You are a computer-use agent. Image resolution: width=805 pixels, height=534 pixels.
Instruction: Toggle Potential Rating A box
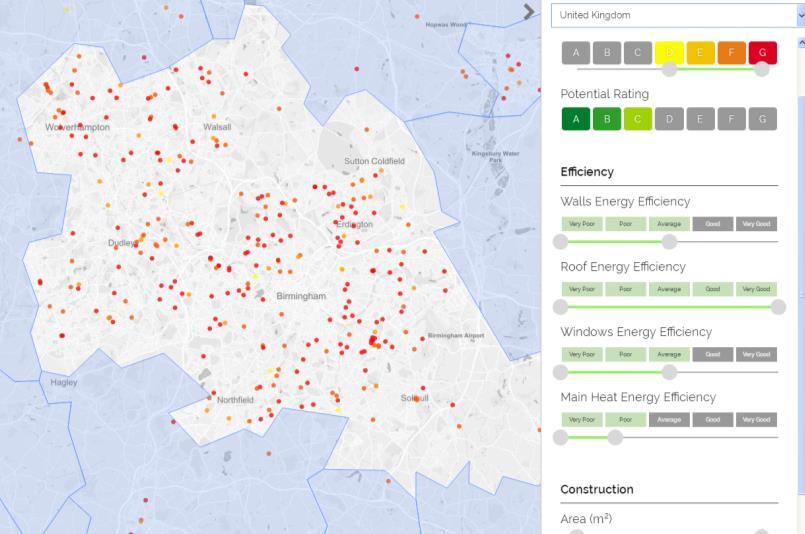point(576,119)
